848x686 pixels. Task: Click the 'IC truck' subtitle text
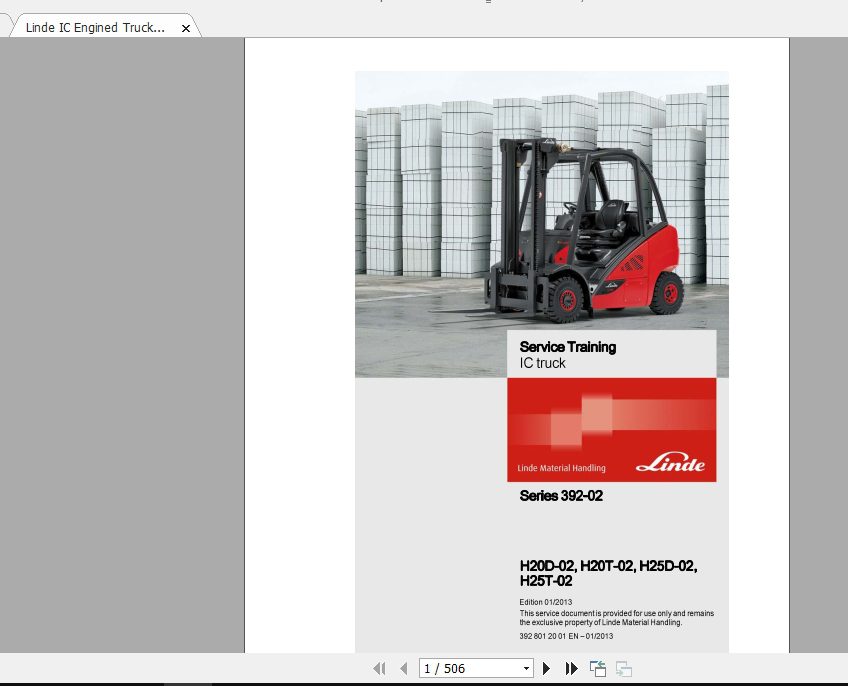(x=542, y=363)
